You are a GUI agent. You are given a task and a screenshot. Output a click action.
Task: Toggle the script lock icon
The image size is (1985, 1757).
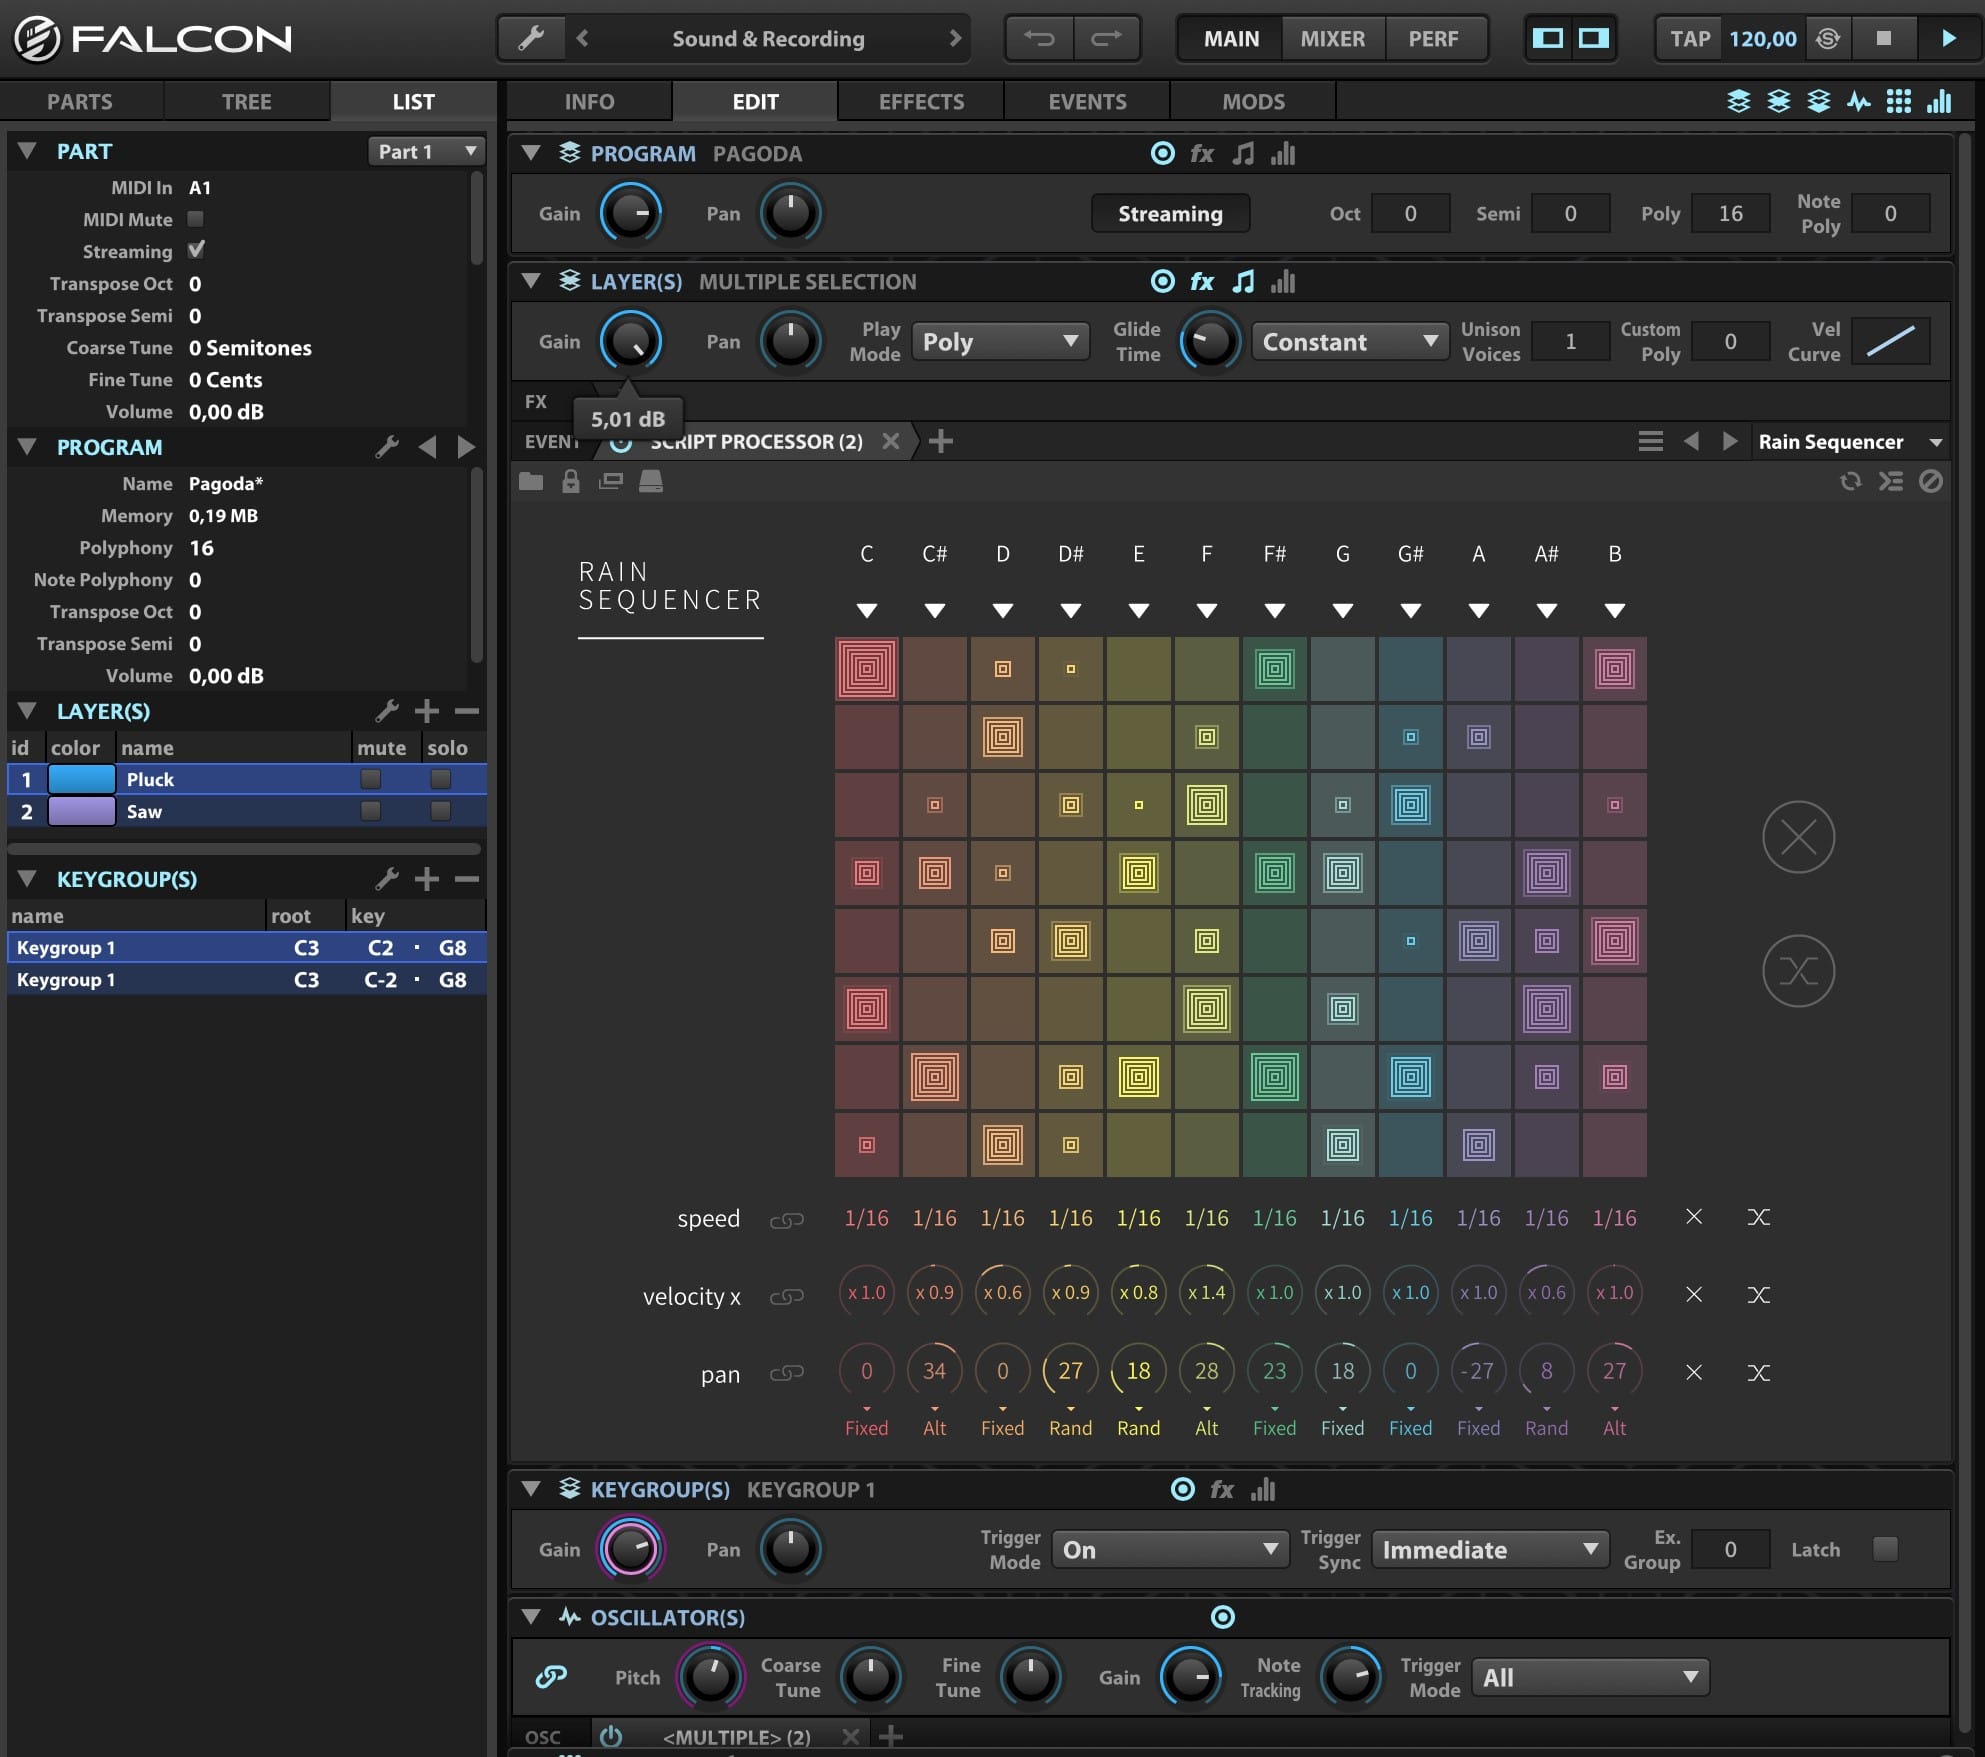pyautogui.click(x=571, y=482)
